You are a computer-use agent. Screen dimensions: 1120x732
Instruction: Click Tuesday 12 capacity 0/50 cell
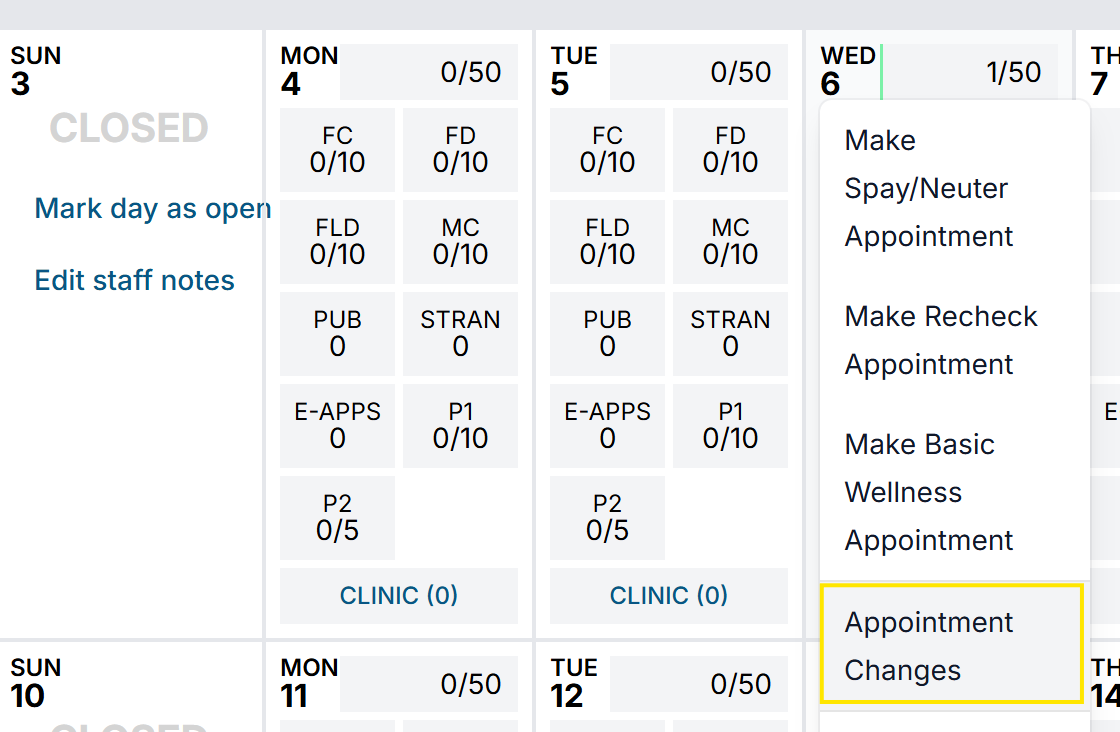(699, 684)
